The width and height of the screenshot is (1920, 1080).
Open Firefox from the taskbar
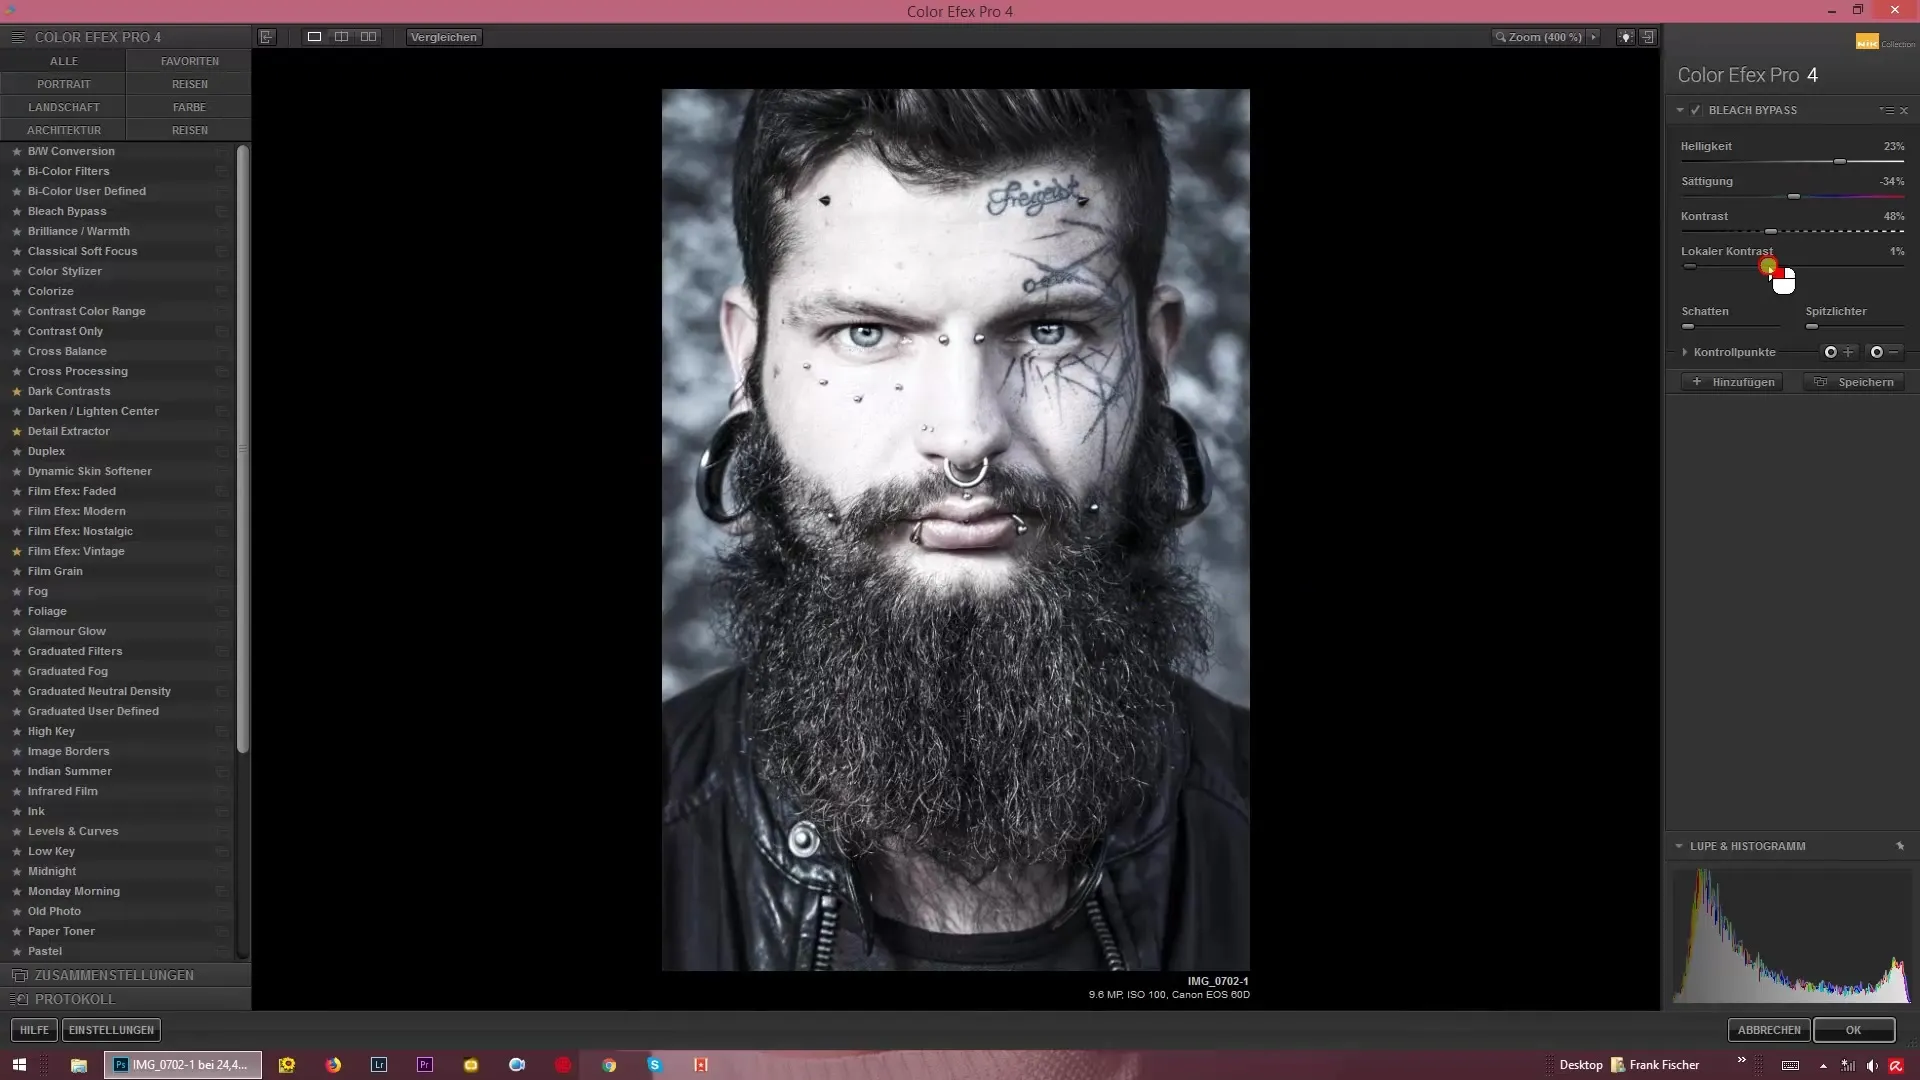pos(333,1065)
